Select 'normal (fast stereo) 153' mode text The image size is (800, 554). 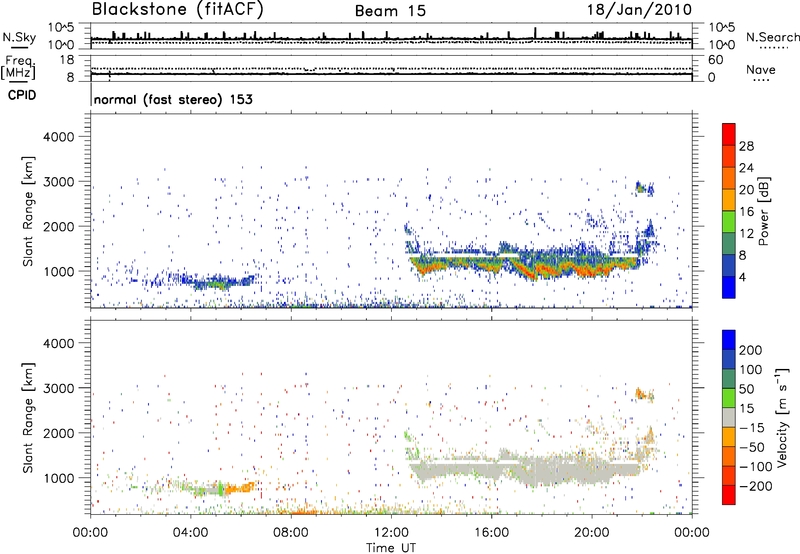(173, 99)
